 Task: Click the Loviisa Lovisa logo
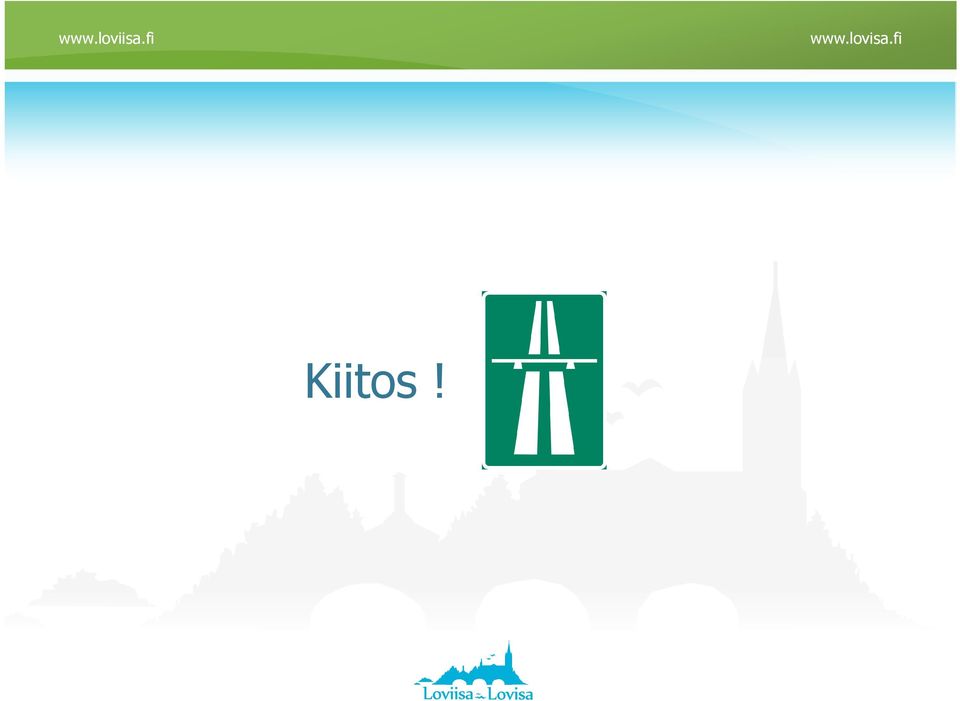(474, 671)
